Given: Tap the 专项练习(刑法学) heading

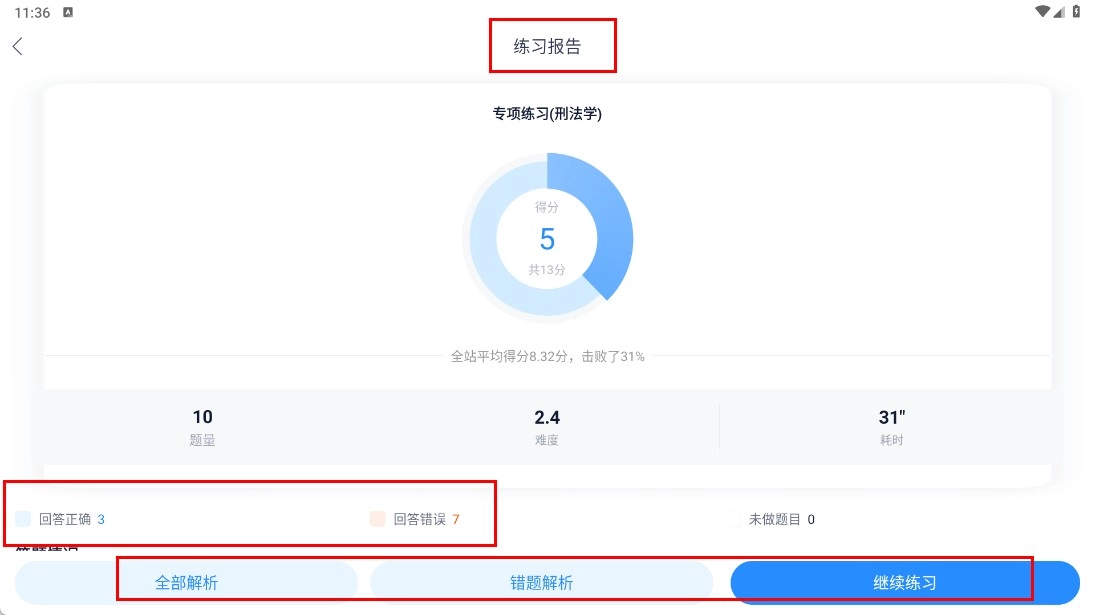Looking at the screenshot, I should click(x=547, y=114).
